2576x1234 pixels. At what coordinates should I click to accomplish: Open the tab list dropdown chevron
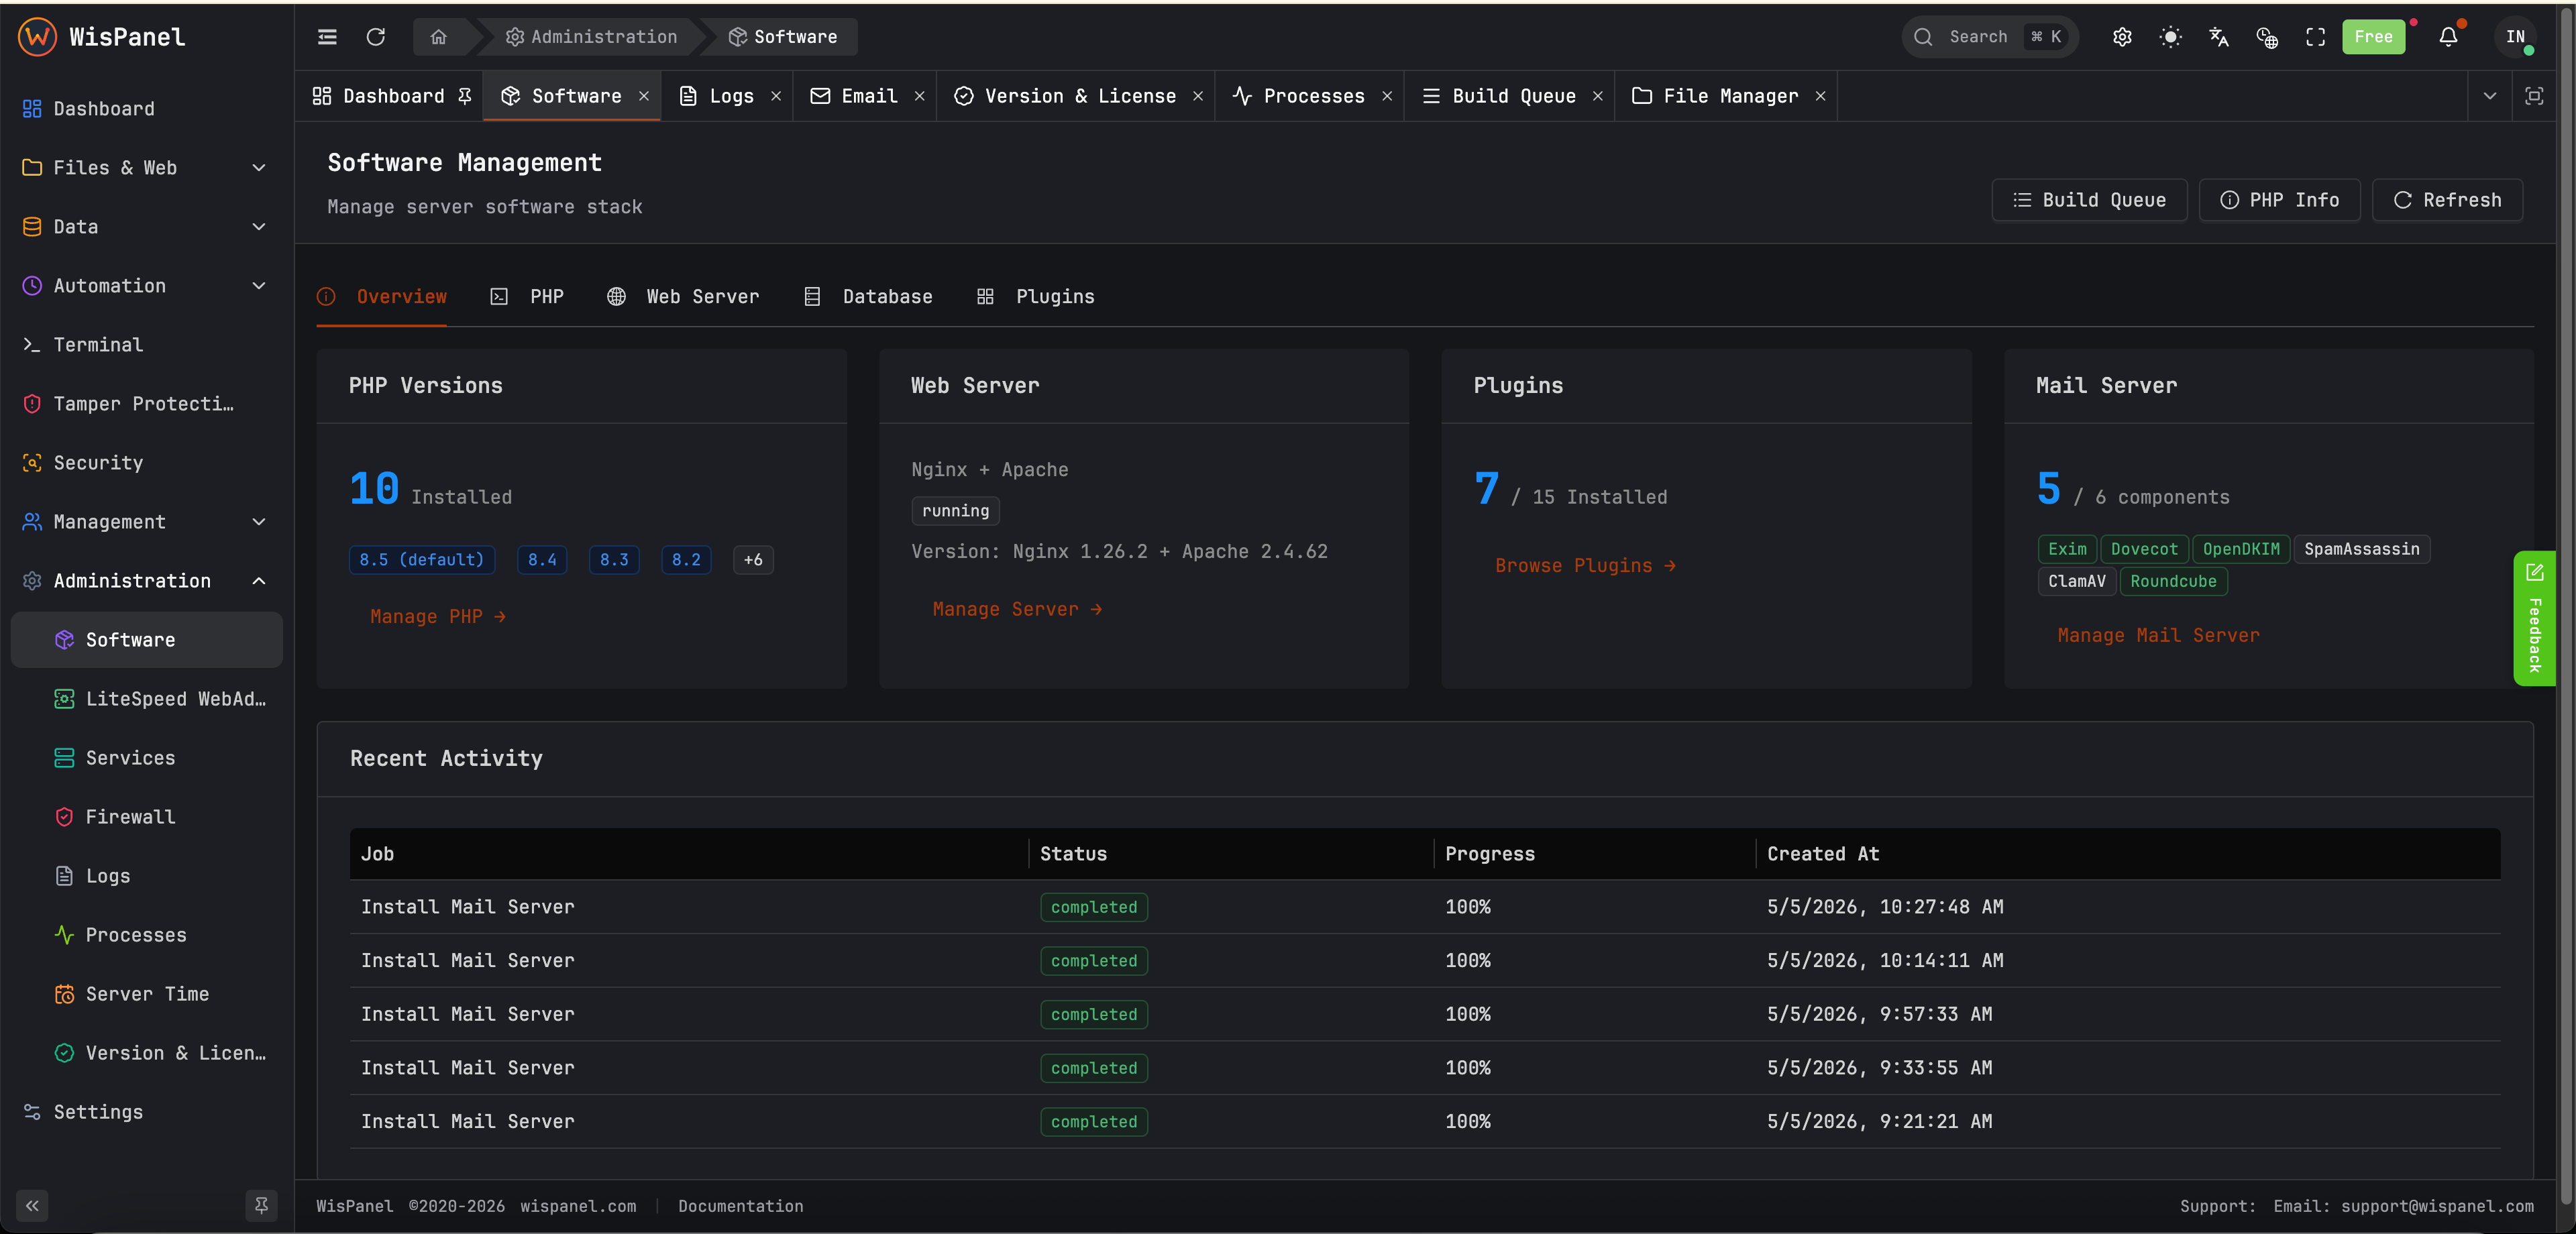tap(2490, 96)
